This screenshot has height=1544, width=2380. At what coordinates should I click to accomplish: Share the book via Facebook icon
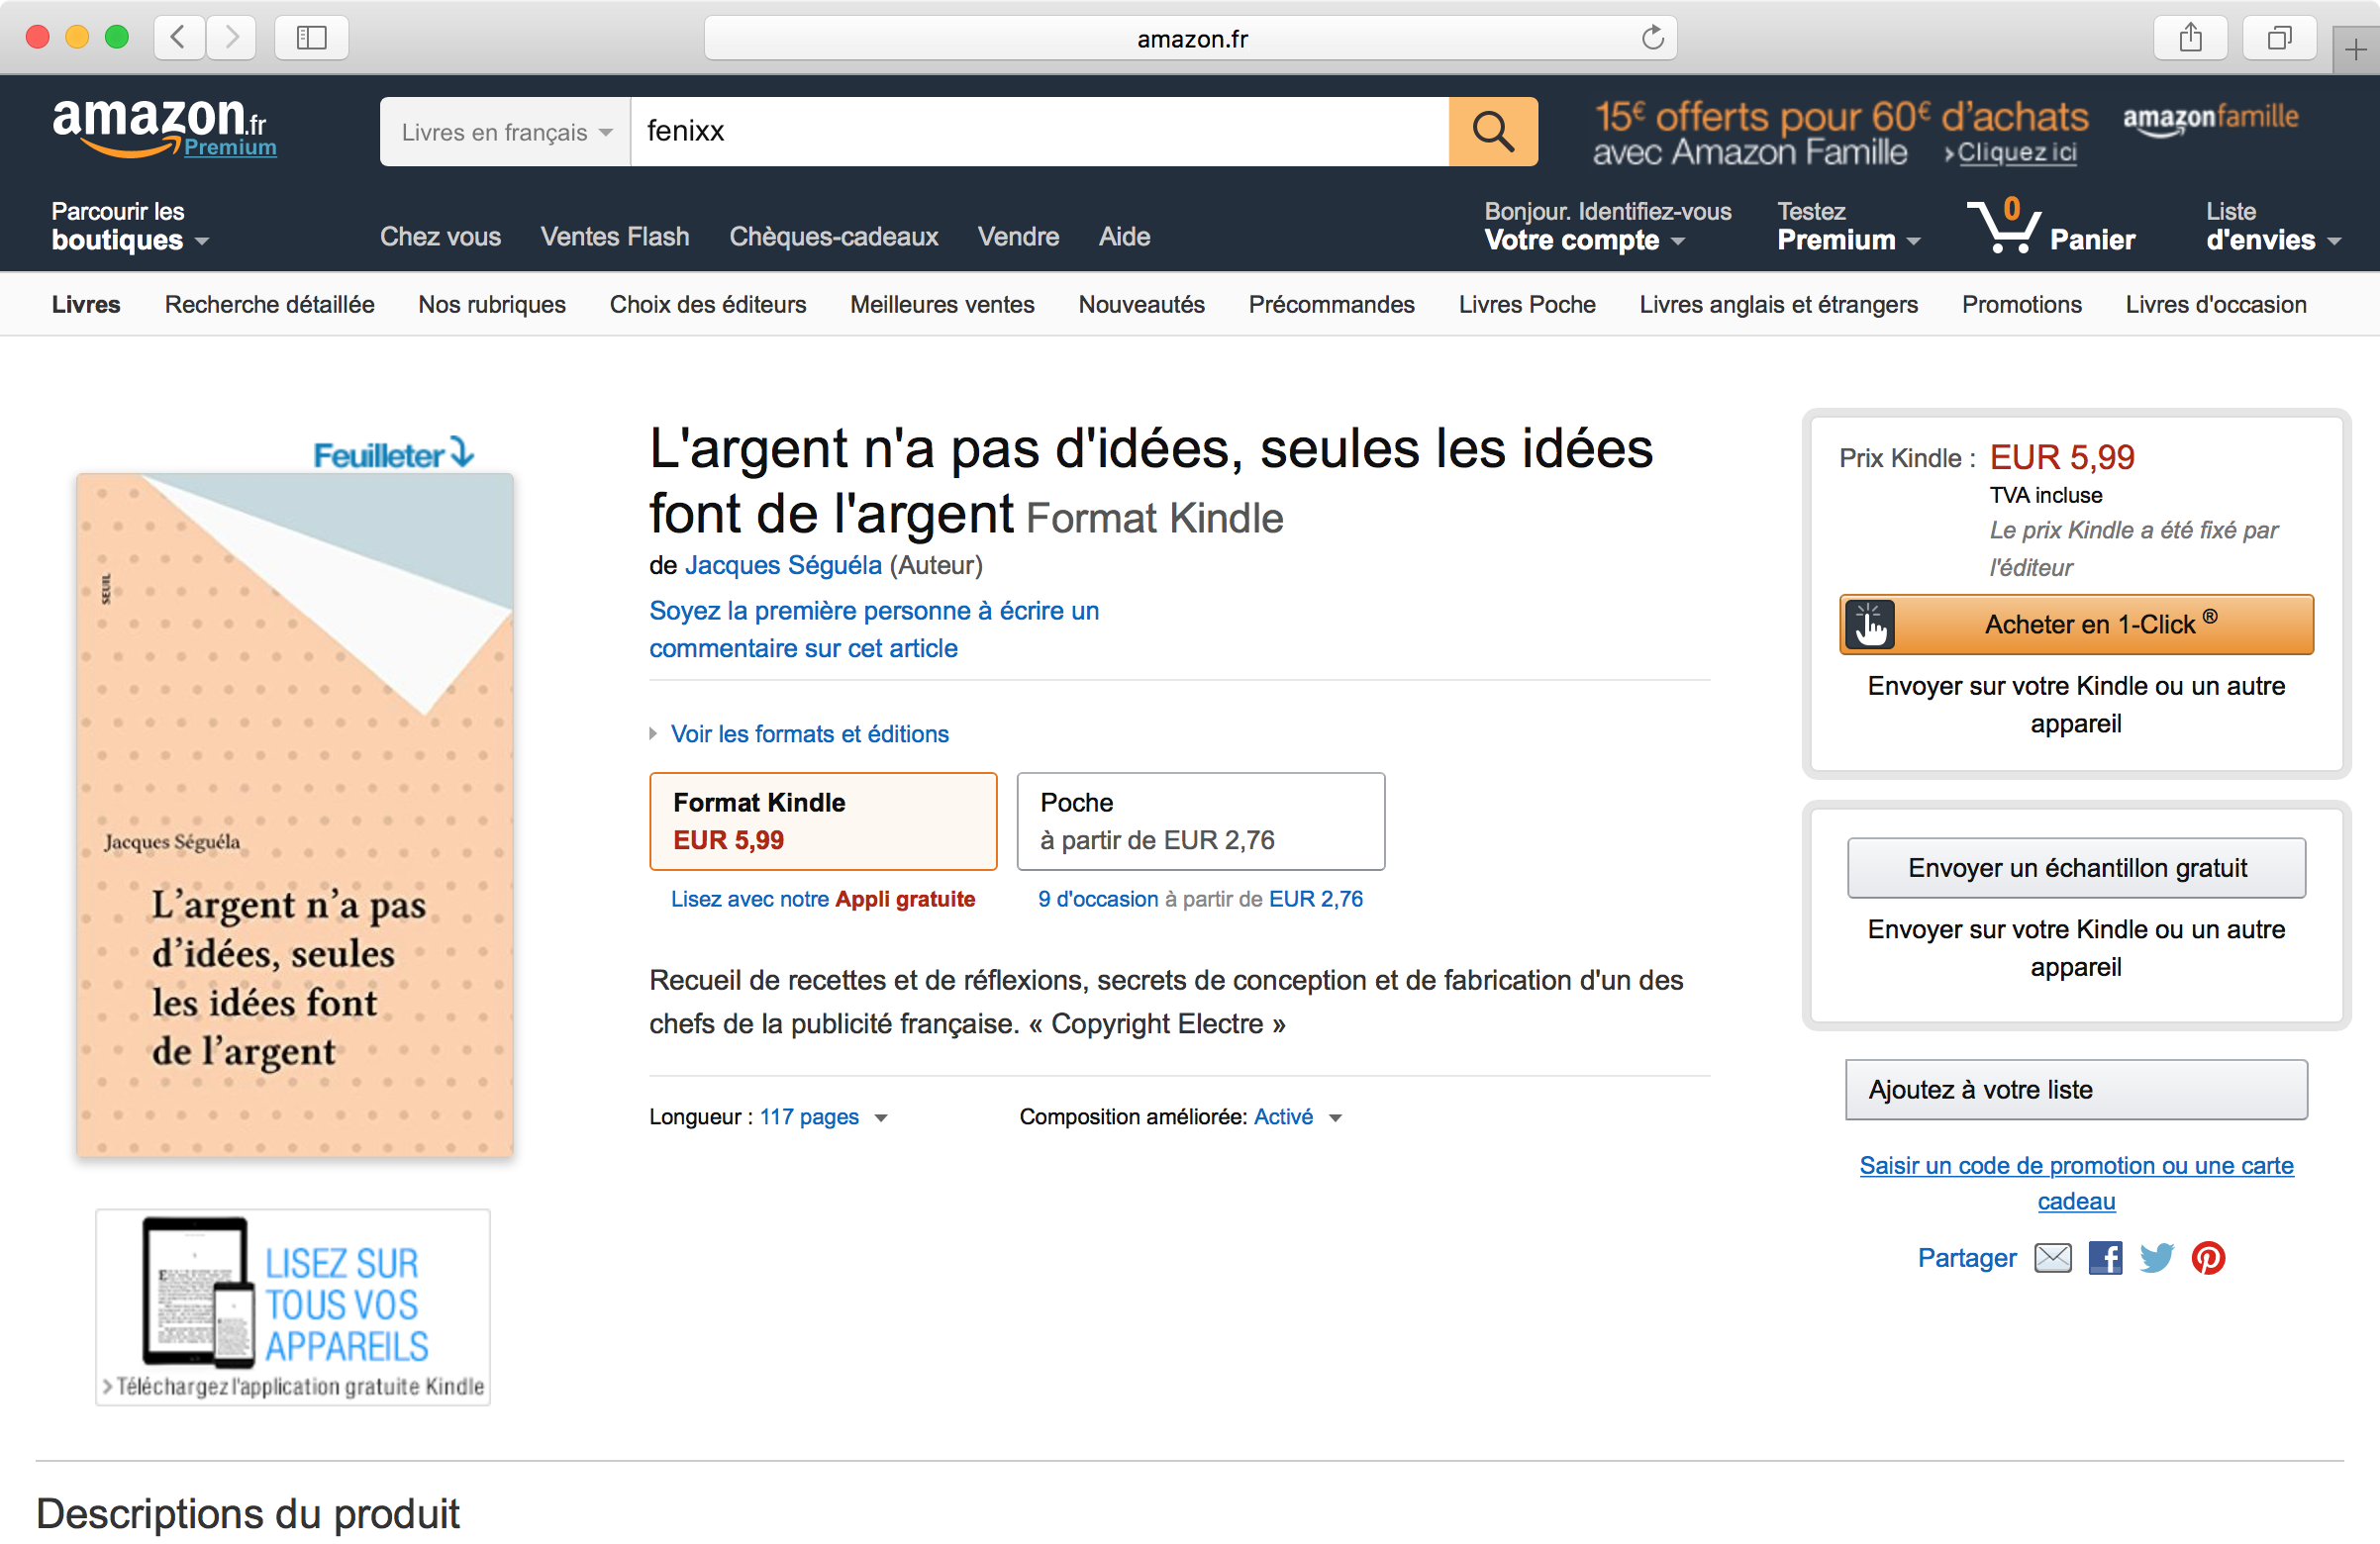pos(2105,1257)
